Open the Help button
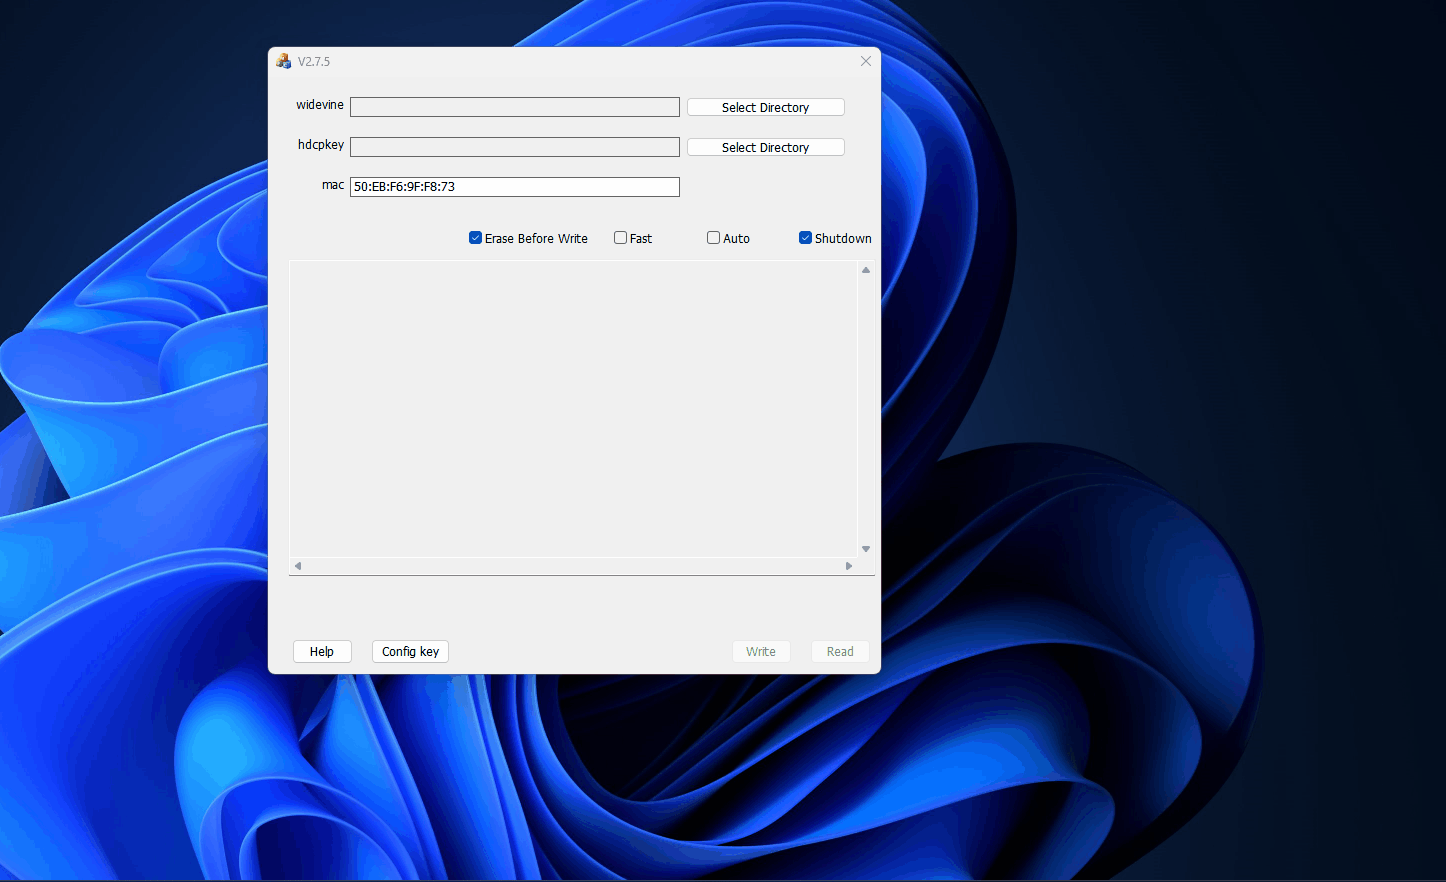The height and width of the screenshot is (882, 1446). [x=322, y=651]
